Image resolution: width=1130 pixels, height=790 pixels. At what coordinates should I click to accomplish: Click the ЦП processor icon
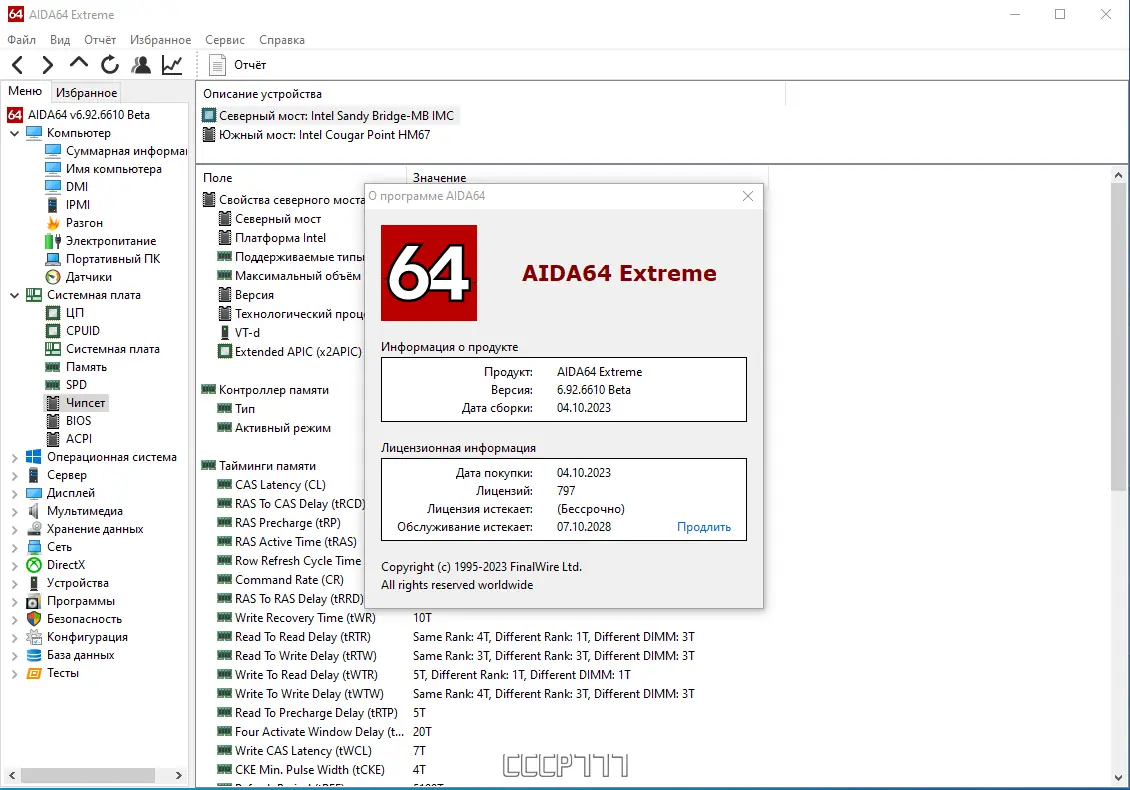click(x=53, y=313)
